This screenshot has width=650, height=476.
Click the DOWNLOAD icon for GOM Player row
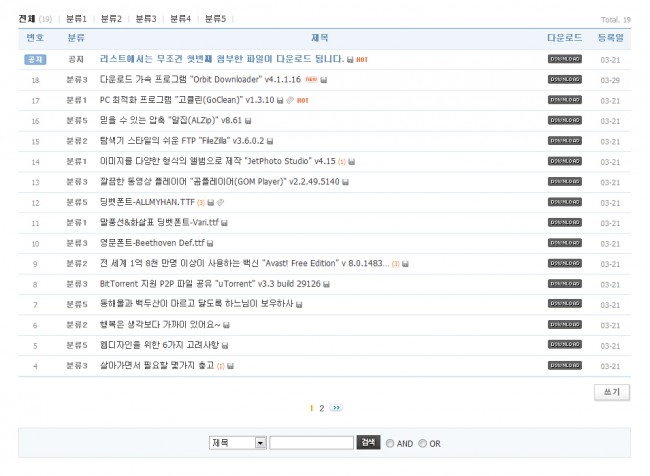pyautogui.click(x=564, y=182)
